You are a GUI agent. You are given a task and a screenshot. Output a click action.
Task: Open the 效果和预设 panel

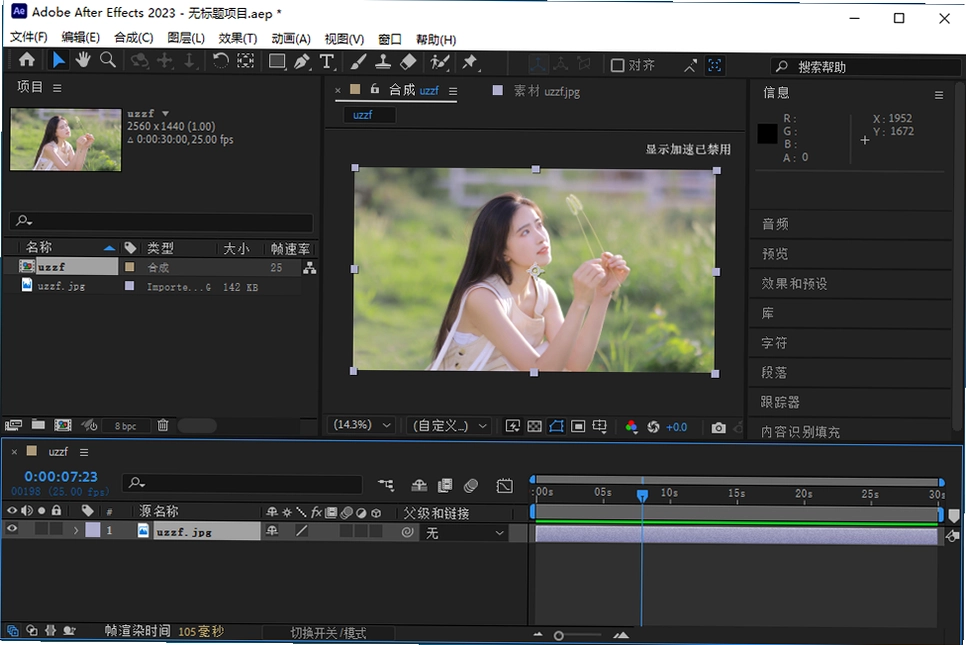(794, 283)
